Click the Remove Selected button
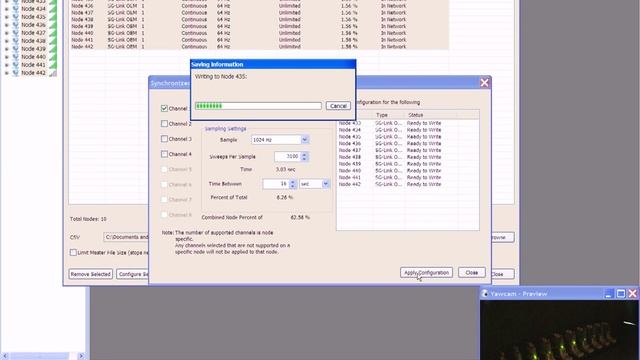 90,274
